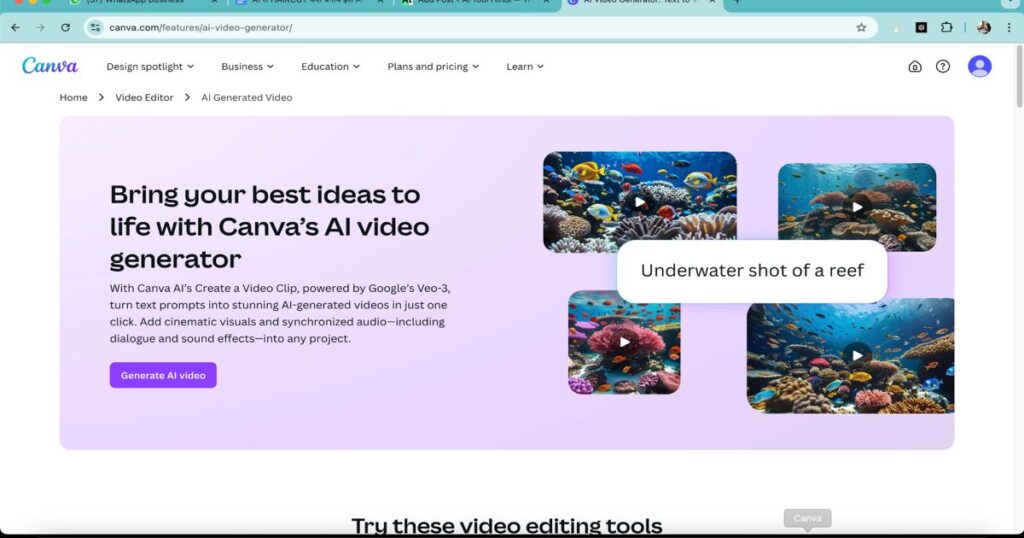
Task: Open the help question mark icon
Action: pyautogui.click(x=943, y=67)
